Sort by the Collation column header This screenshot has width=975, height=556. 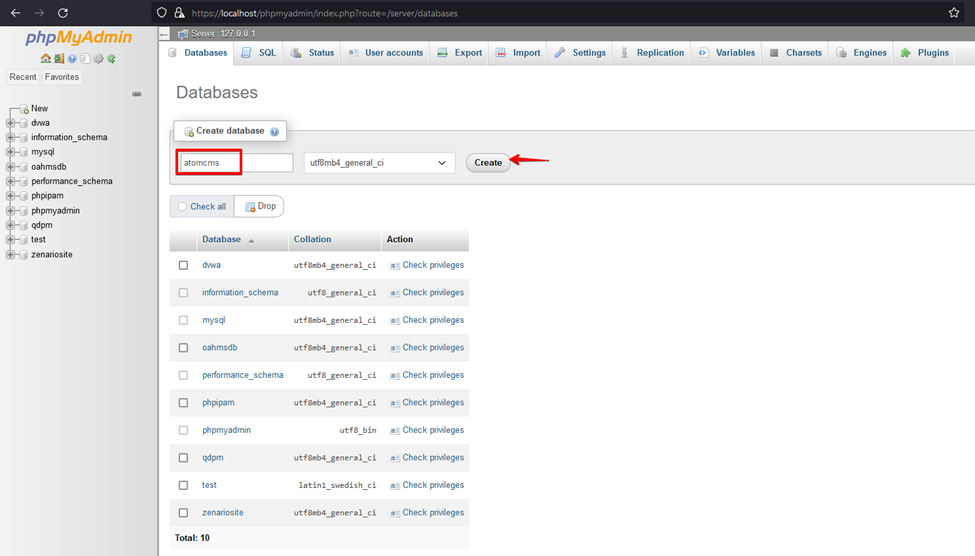312,239
